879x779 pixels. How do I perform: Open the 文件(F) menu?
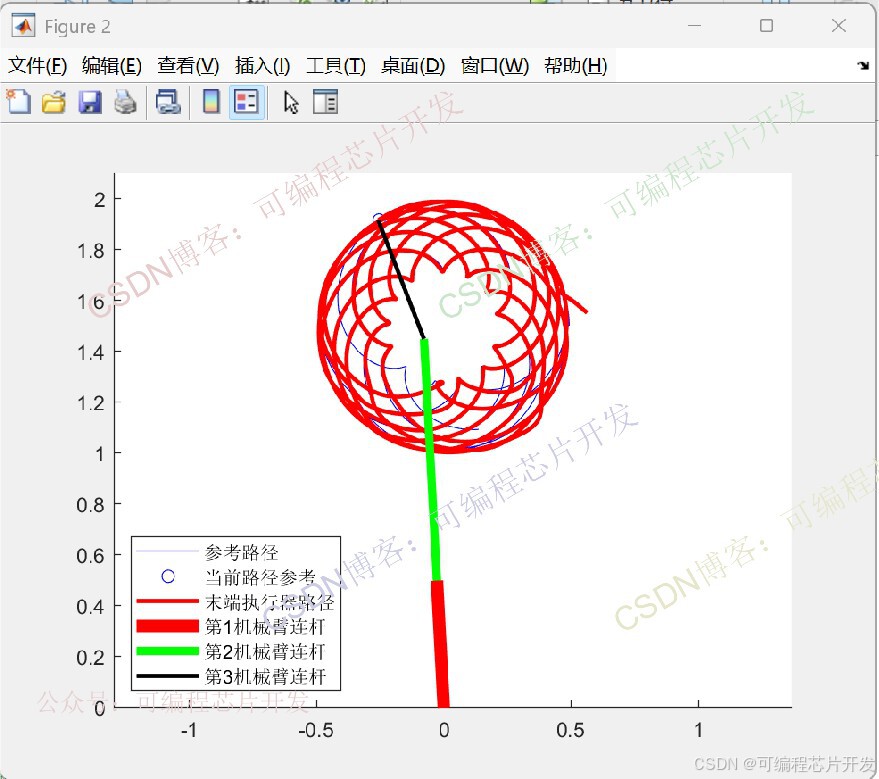tap(38, 66)
